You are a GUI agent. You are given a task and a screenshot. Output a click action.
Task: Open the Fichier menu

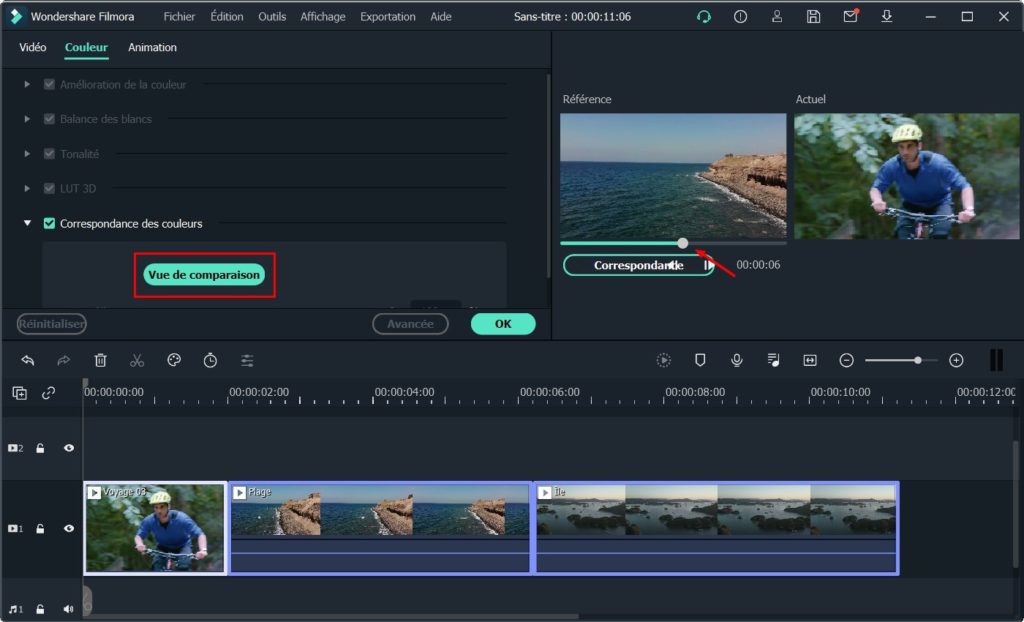179,17
